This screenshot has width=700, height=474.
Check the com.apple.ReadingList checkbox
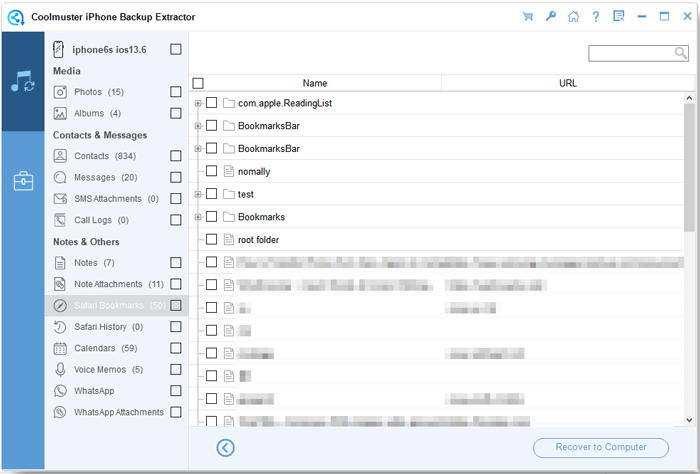coord(212,103)
